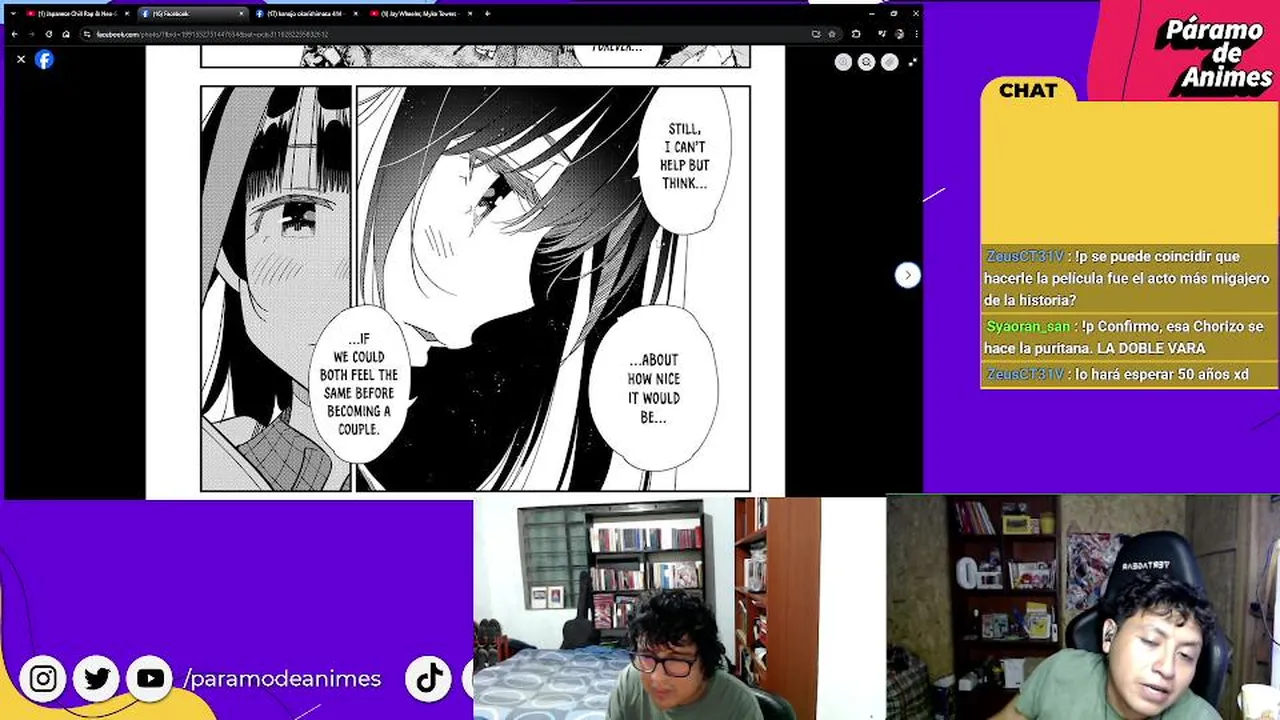Bookmark this page with star icon

click(832, 34)
